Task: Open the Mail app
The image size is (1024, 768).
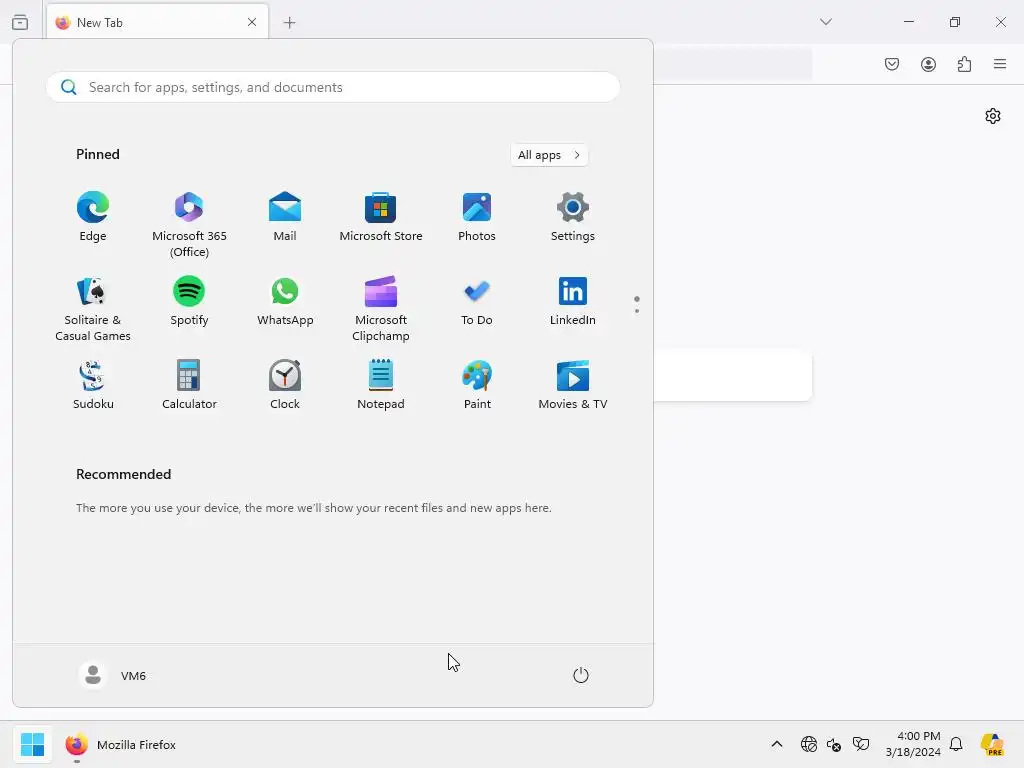Action: pos(285,217)
